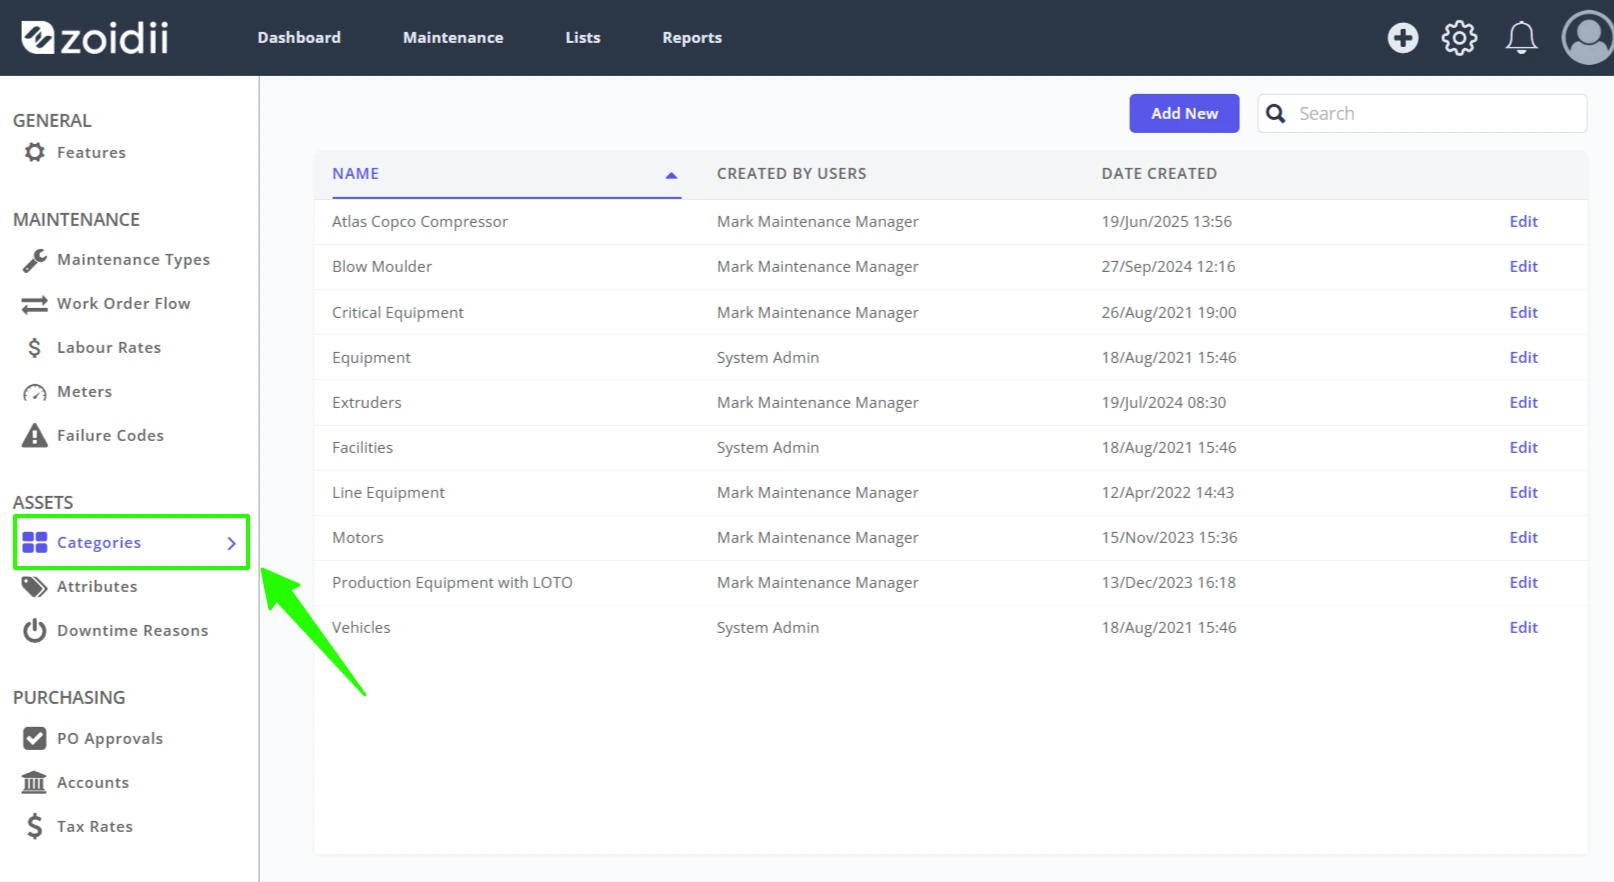Edit the Critical Equipment category
This screenshot has width=1614, height=882.
[1523, 313]
